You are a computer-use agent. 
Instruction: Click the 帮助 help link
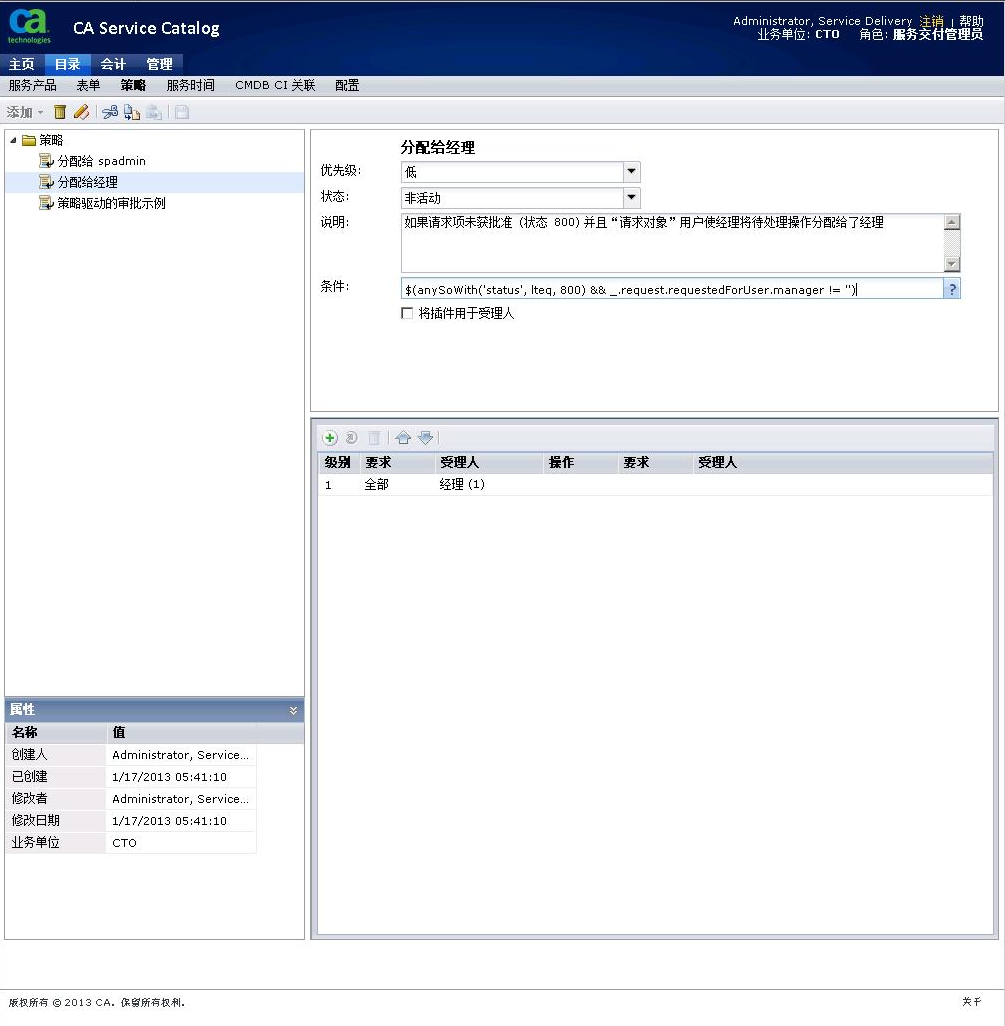point(971,21)
